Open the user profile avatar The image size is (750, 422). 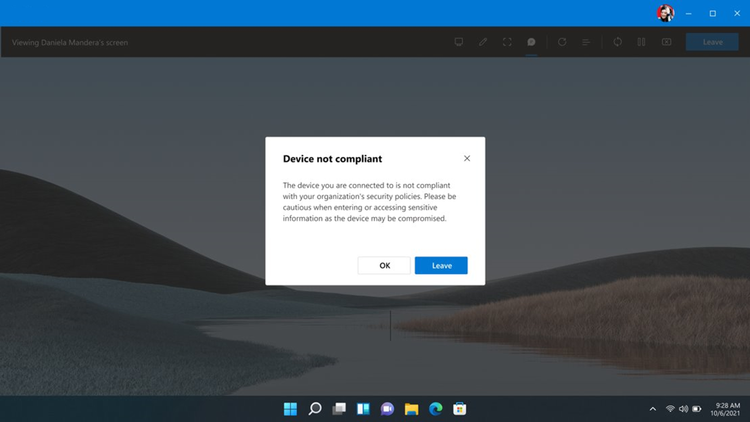(665, 13)
